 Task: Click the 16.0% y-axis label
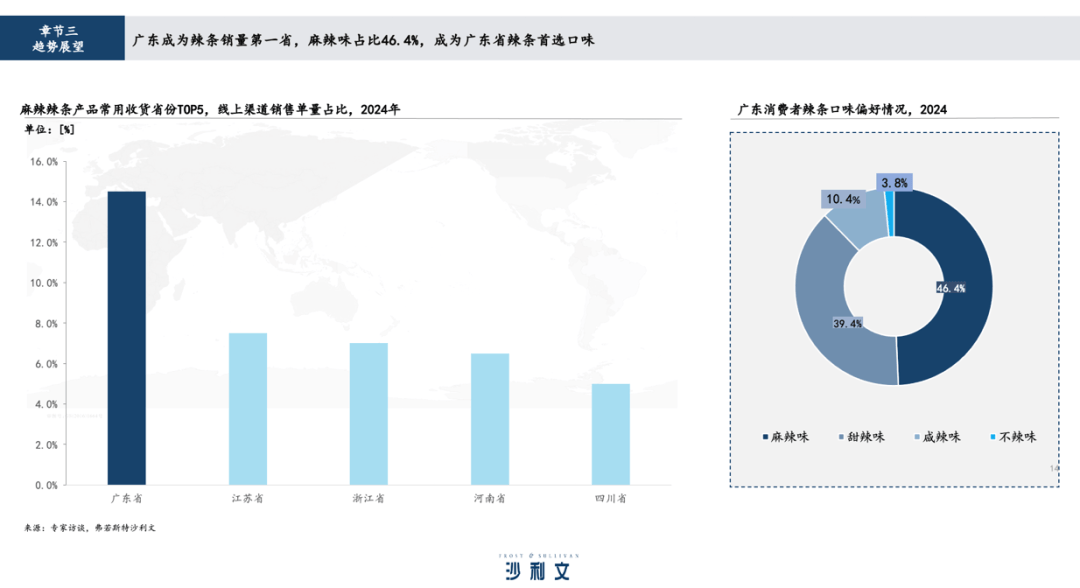tap(44, 161)
